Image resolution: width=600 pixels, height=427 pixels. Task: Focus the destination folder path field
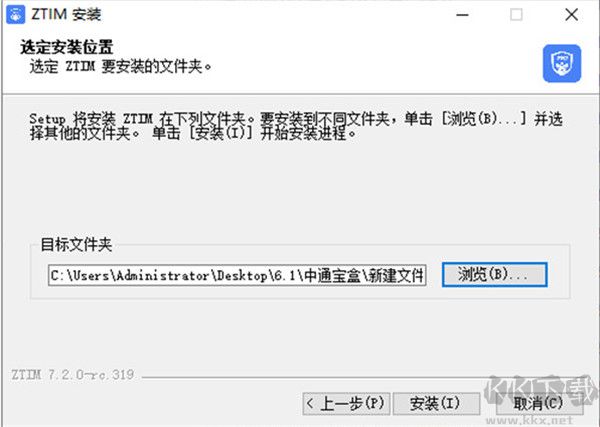tap(237, 275)
